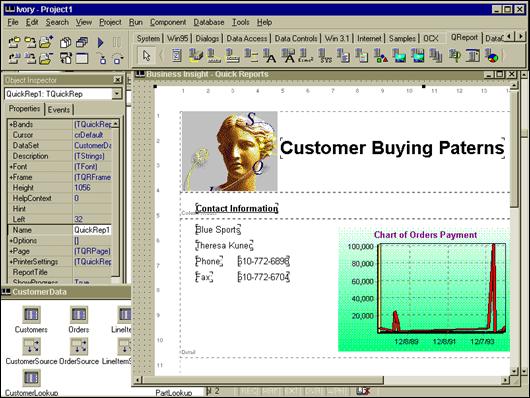The image size is (530, 398).
Task: Select the arrow pointer tool in component palette
Action: point(146,55)
